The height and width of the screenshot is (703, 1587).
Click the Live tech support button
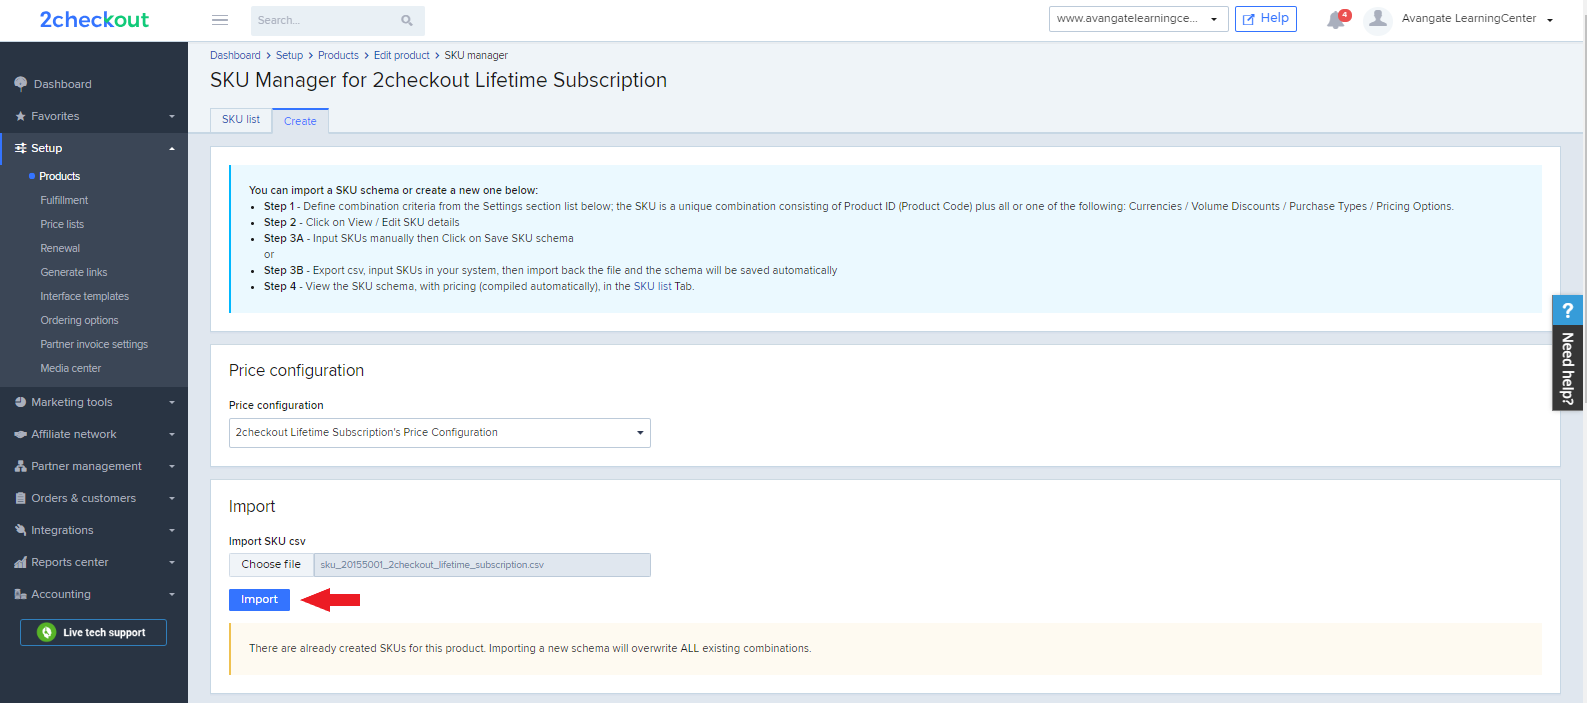[x=93, y=632]
